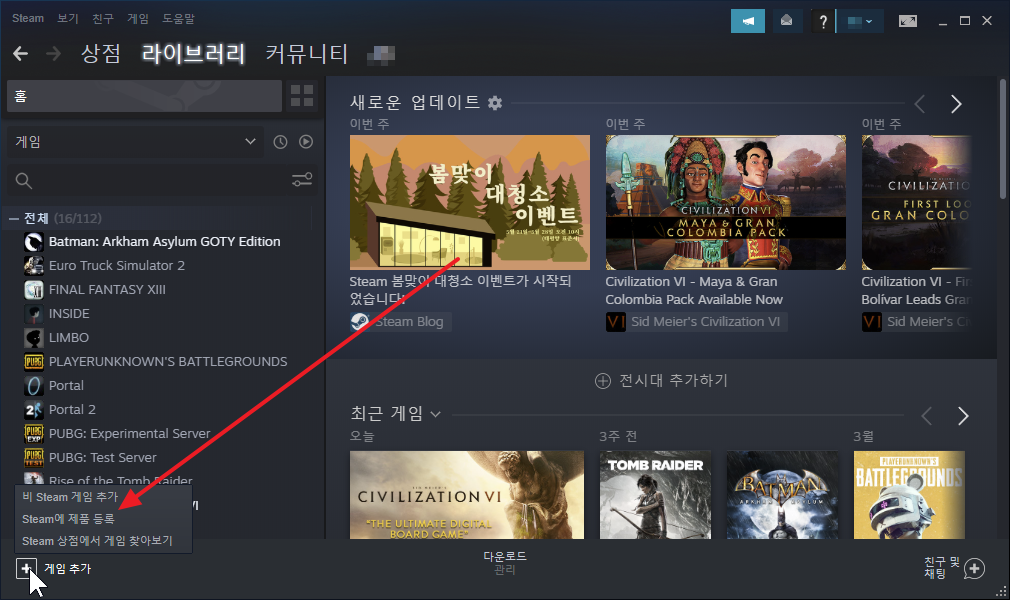Click the forward navigation arrow

coord(53,53)
